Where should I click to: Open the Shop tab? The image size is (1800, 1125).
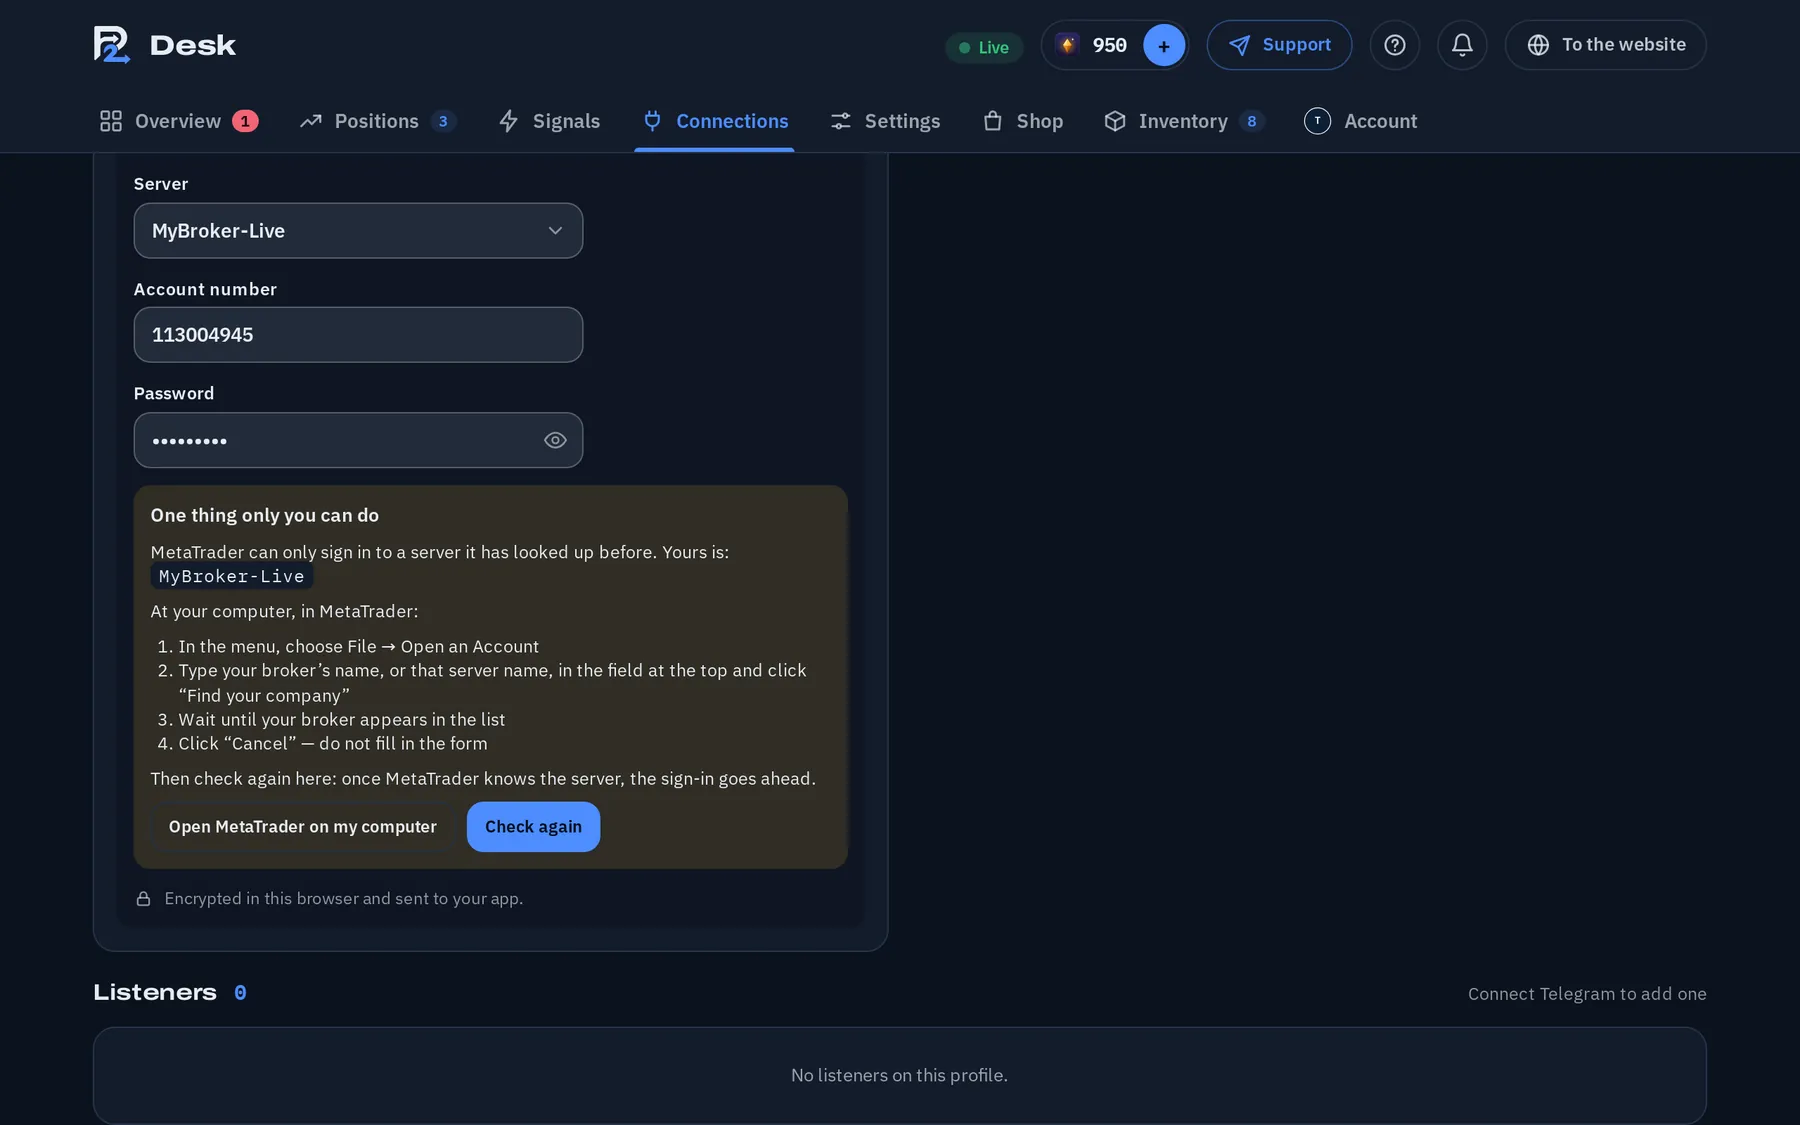pos(1022,121)
